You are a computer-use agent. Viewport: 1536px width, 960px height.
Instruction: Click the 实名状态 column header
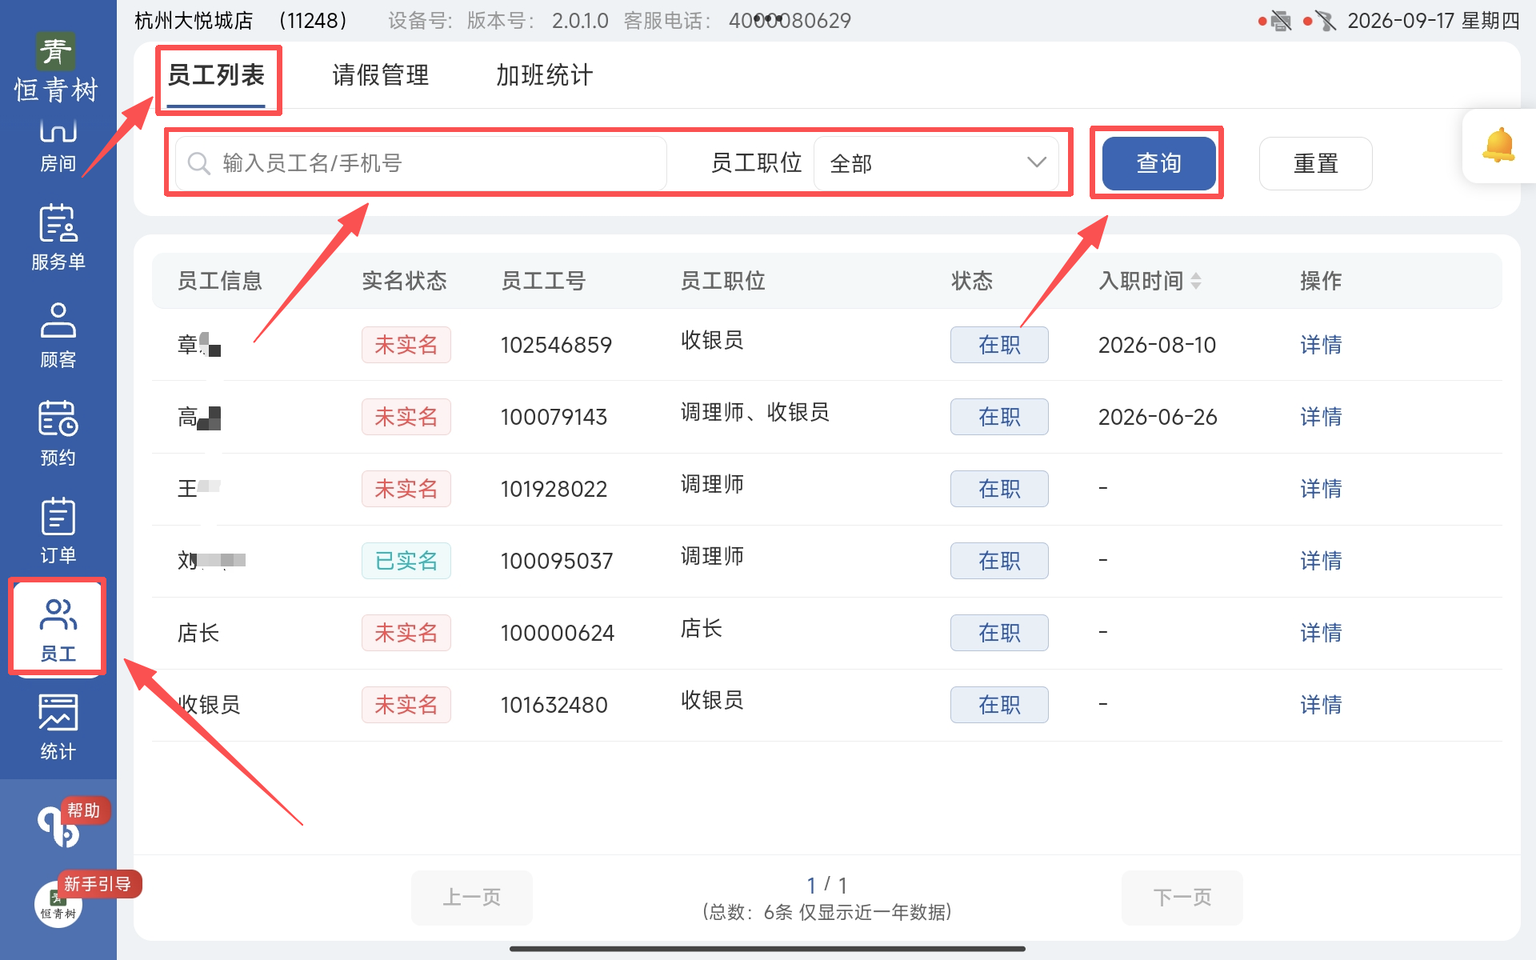[x=404, y=281]
